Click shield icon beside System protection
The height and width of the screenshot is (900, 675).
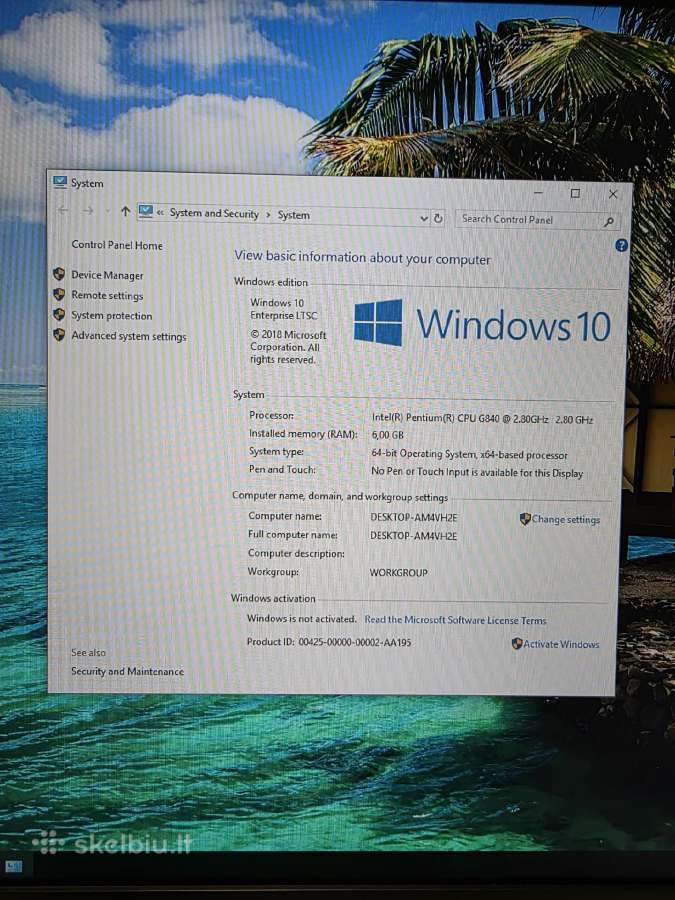59,315
